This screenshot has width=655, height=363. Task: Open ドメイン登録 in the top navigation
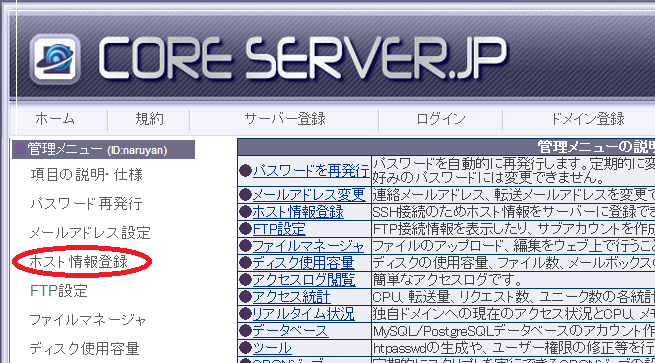(587, 119)
